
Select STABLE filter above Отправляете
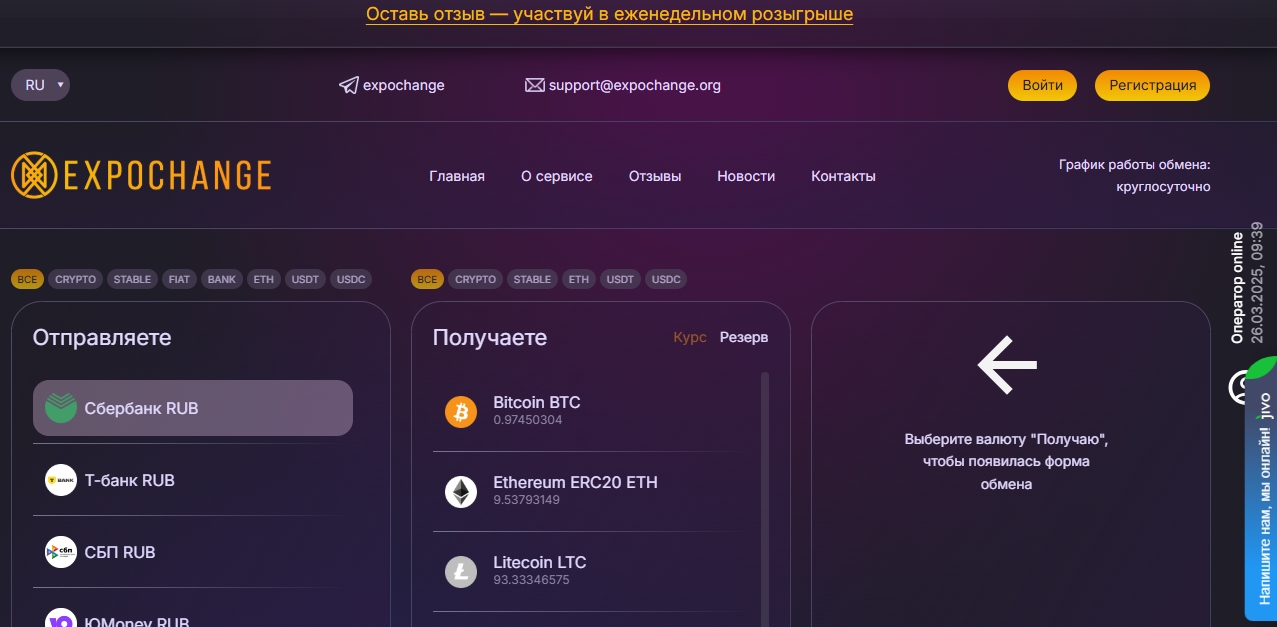pyautogui.click(x=132, y=279)
